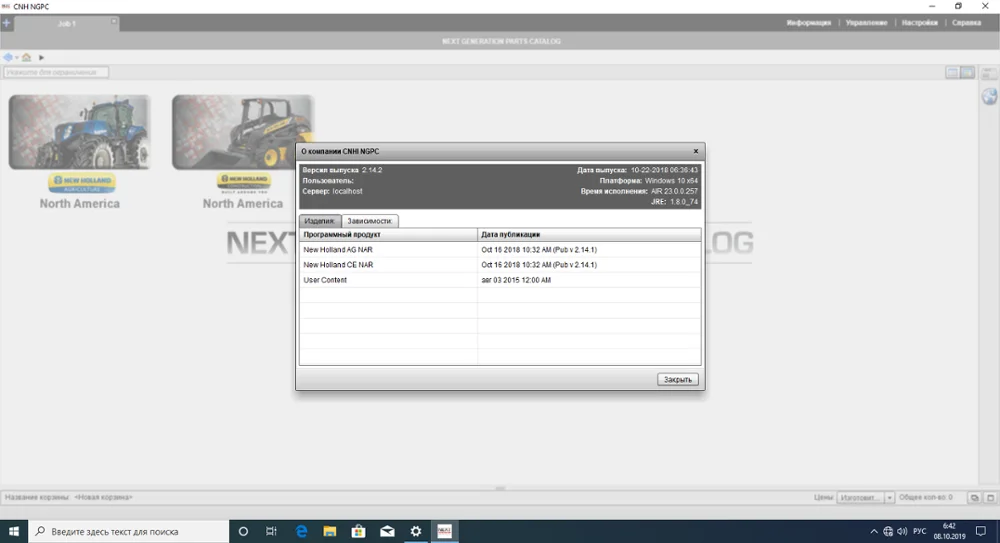Select the User Content row
1000x543 pixels.
(x=500, y=280)
